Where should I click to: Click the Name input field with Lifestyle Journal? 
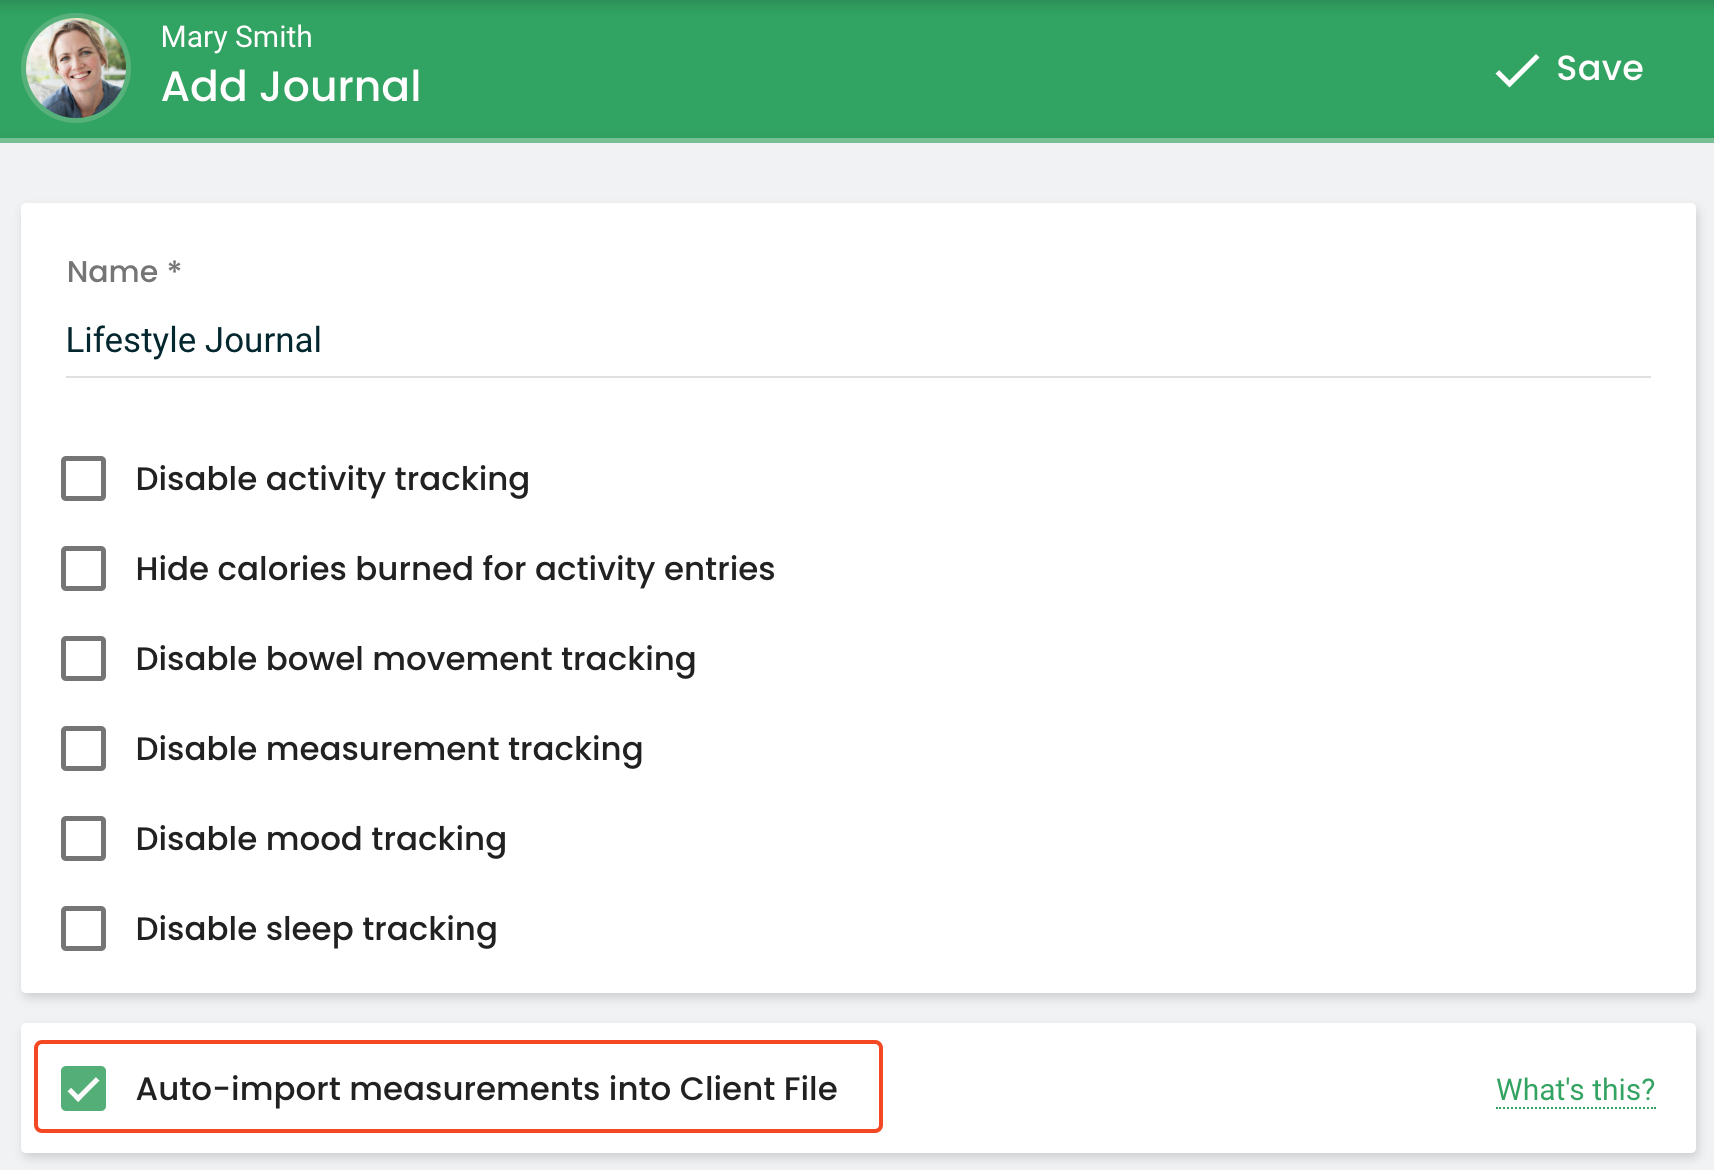click(x=857, y=340)
